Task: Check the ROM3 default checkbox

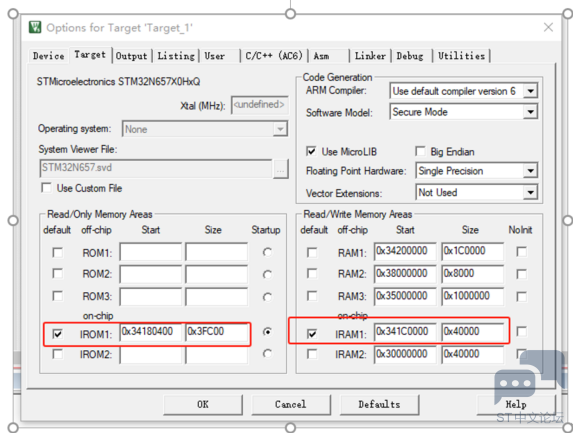Action: pos(57,296)
